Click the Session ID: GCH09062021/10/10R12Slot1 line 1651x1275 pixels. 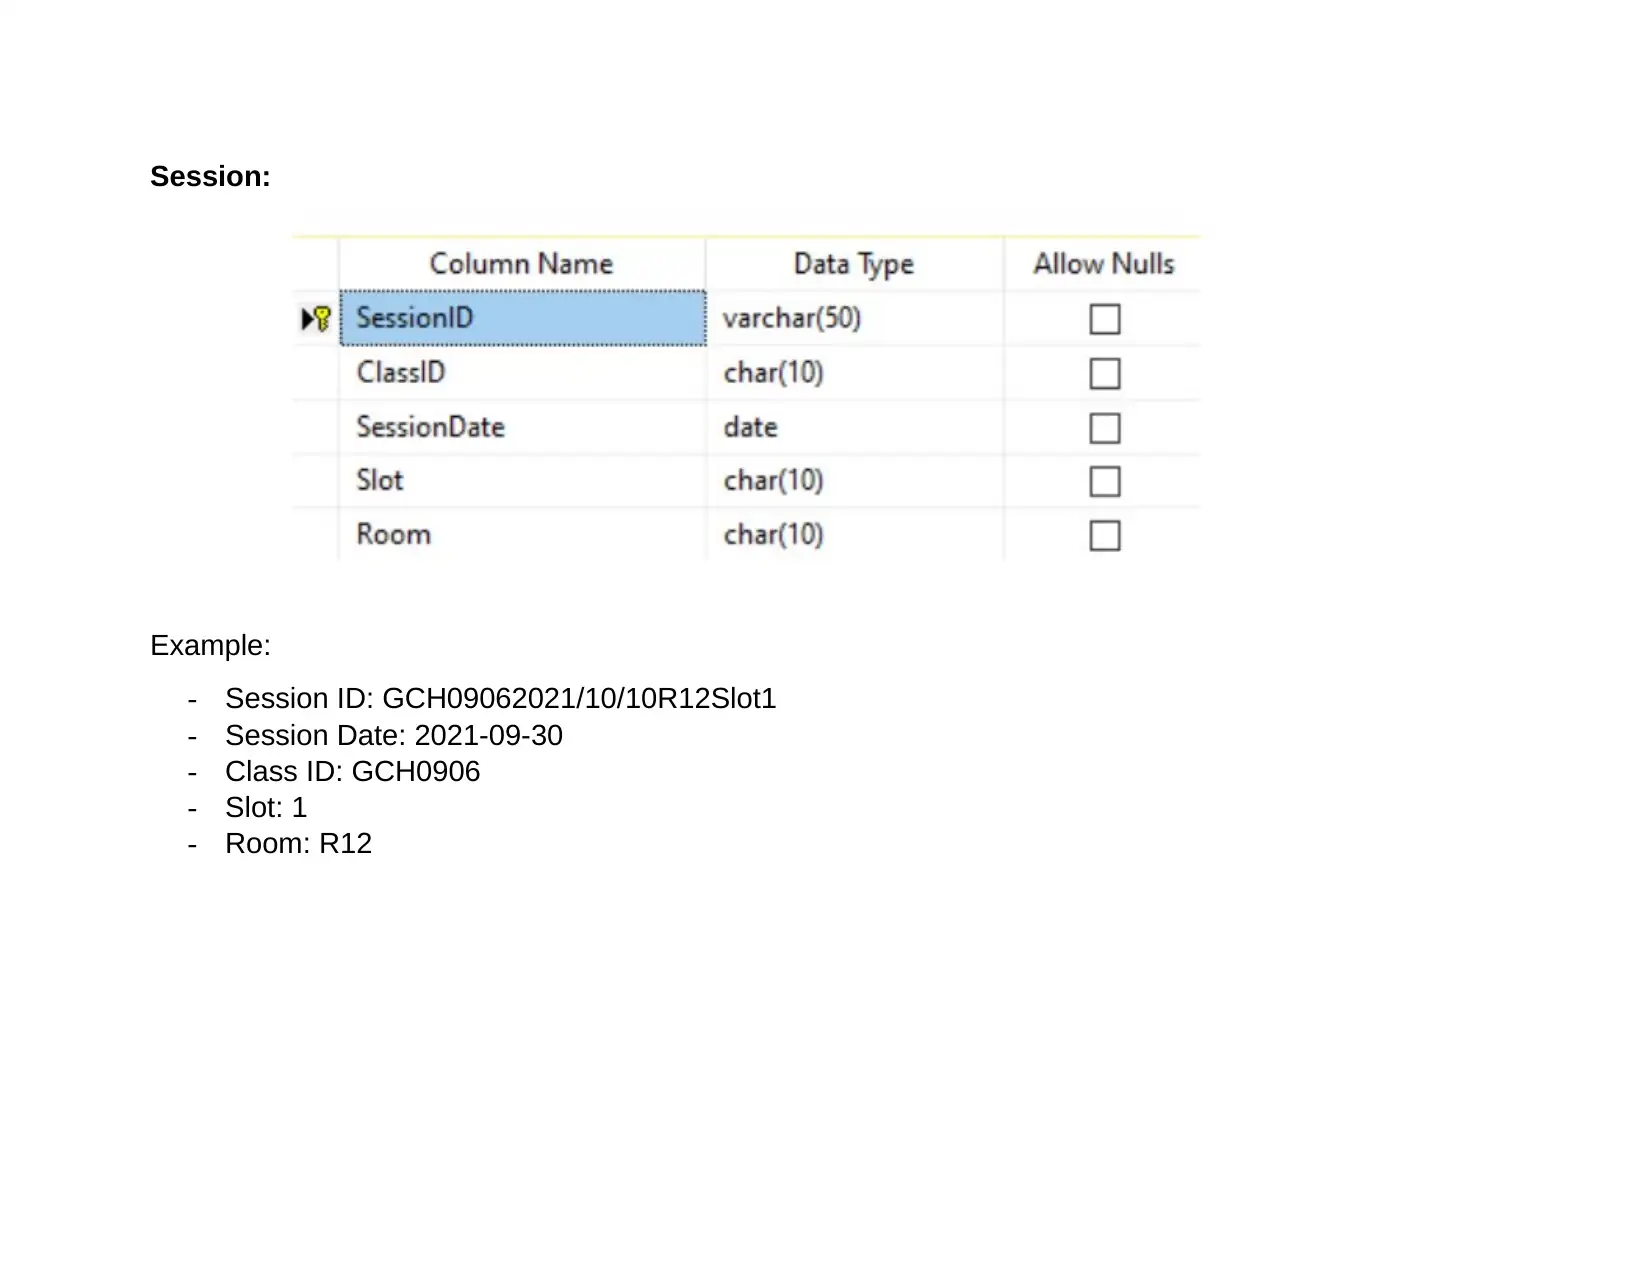[500, 698]
